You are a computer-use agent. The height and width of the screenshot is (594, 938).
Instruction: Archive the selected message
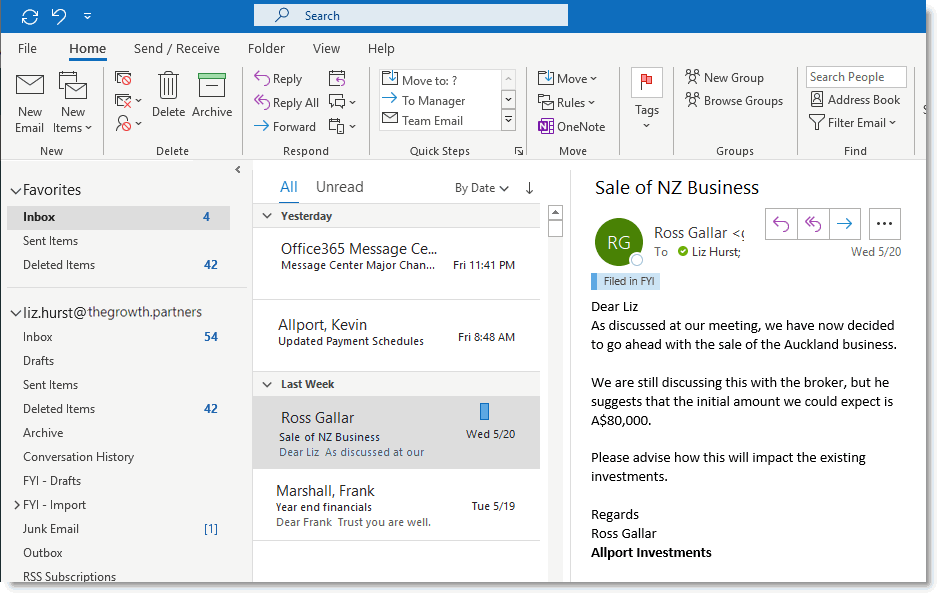(212, 94)
